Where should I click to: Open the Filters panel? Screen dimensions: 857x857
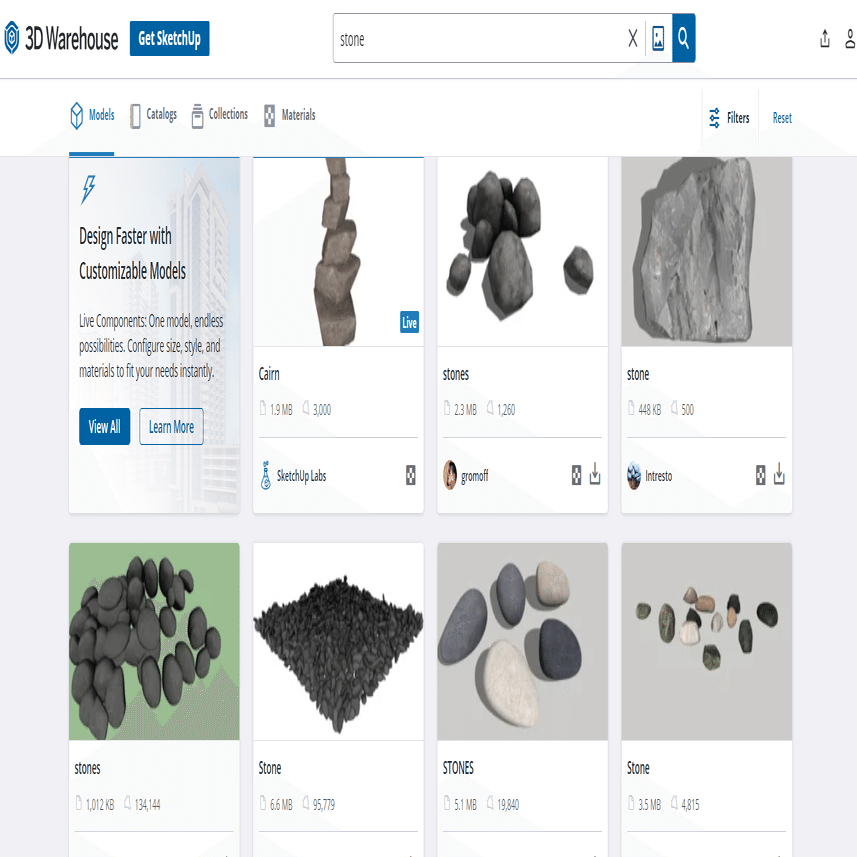(x=729, y=118)
